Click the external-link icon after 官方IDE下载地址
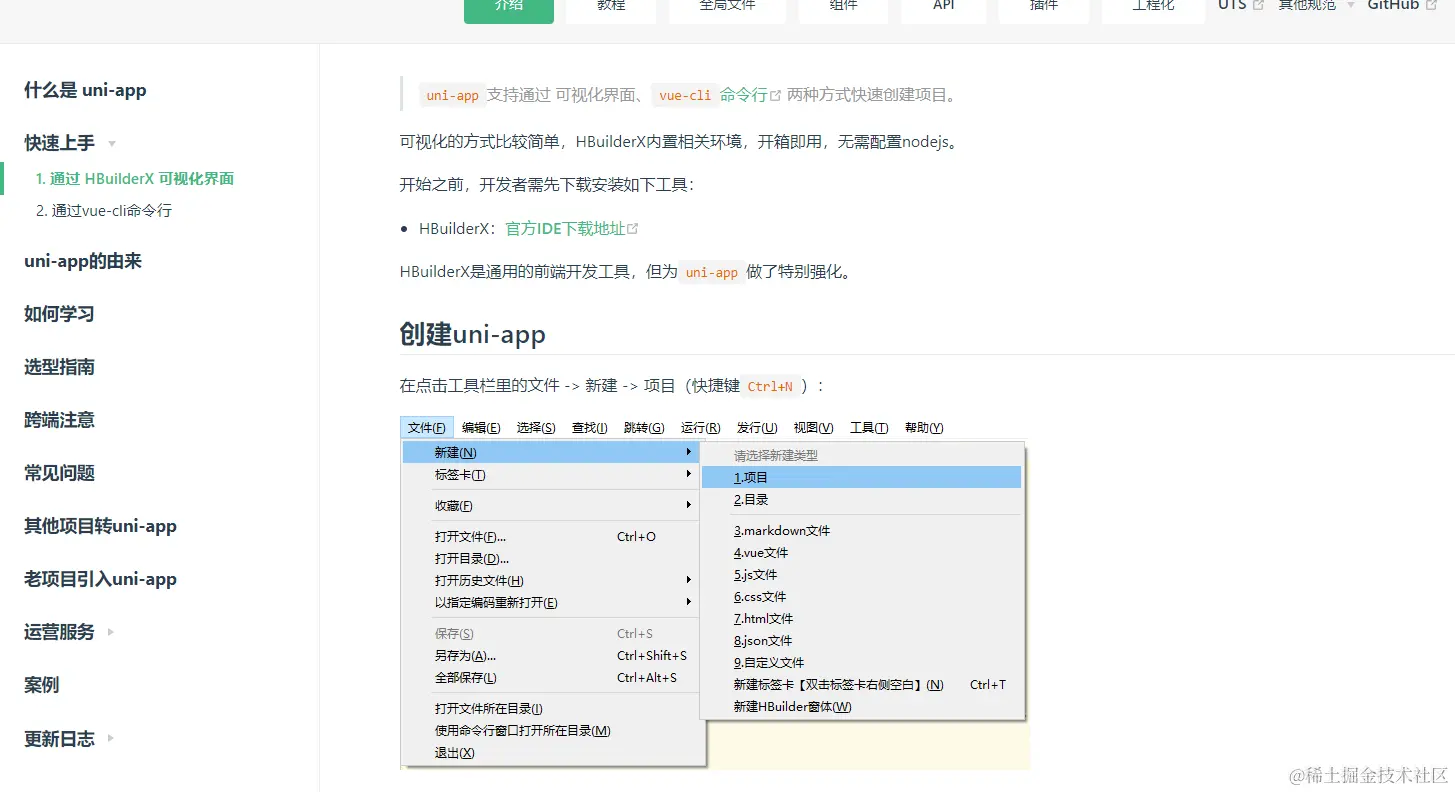The image size is (1455, 792). (632, 229)
